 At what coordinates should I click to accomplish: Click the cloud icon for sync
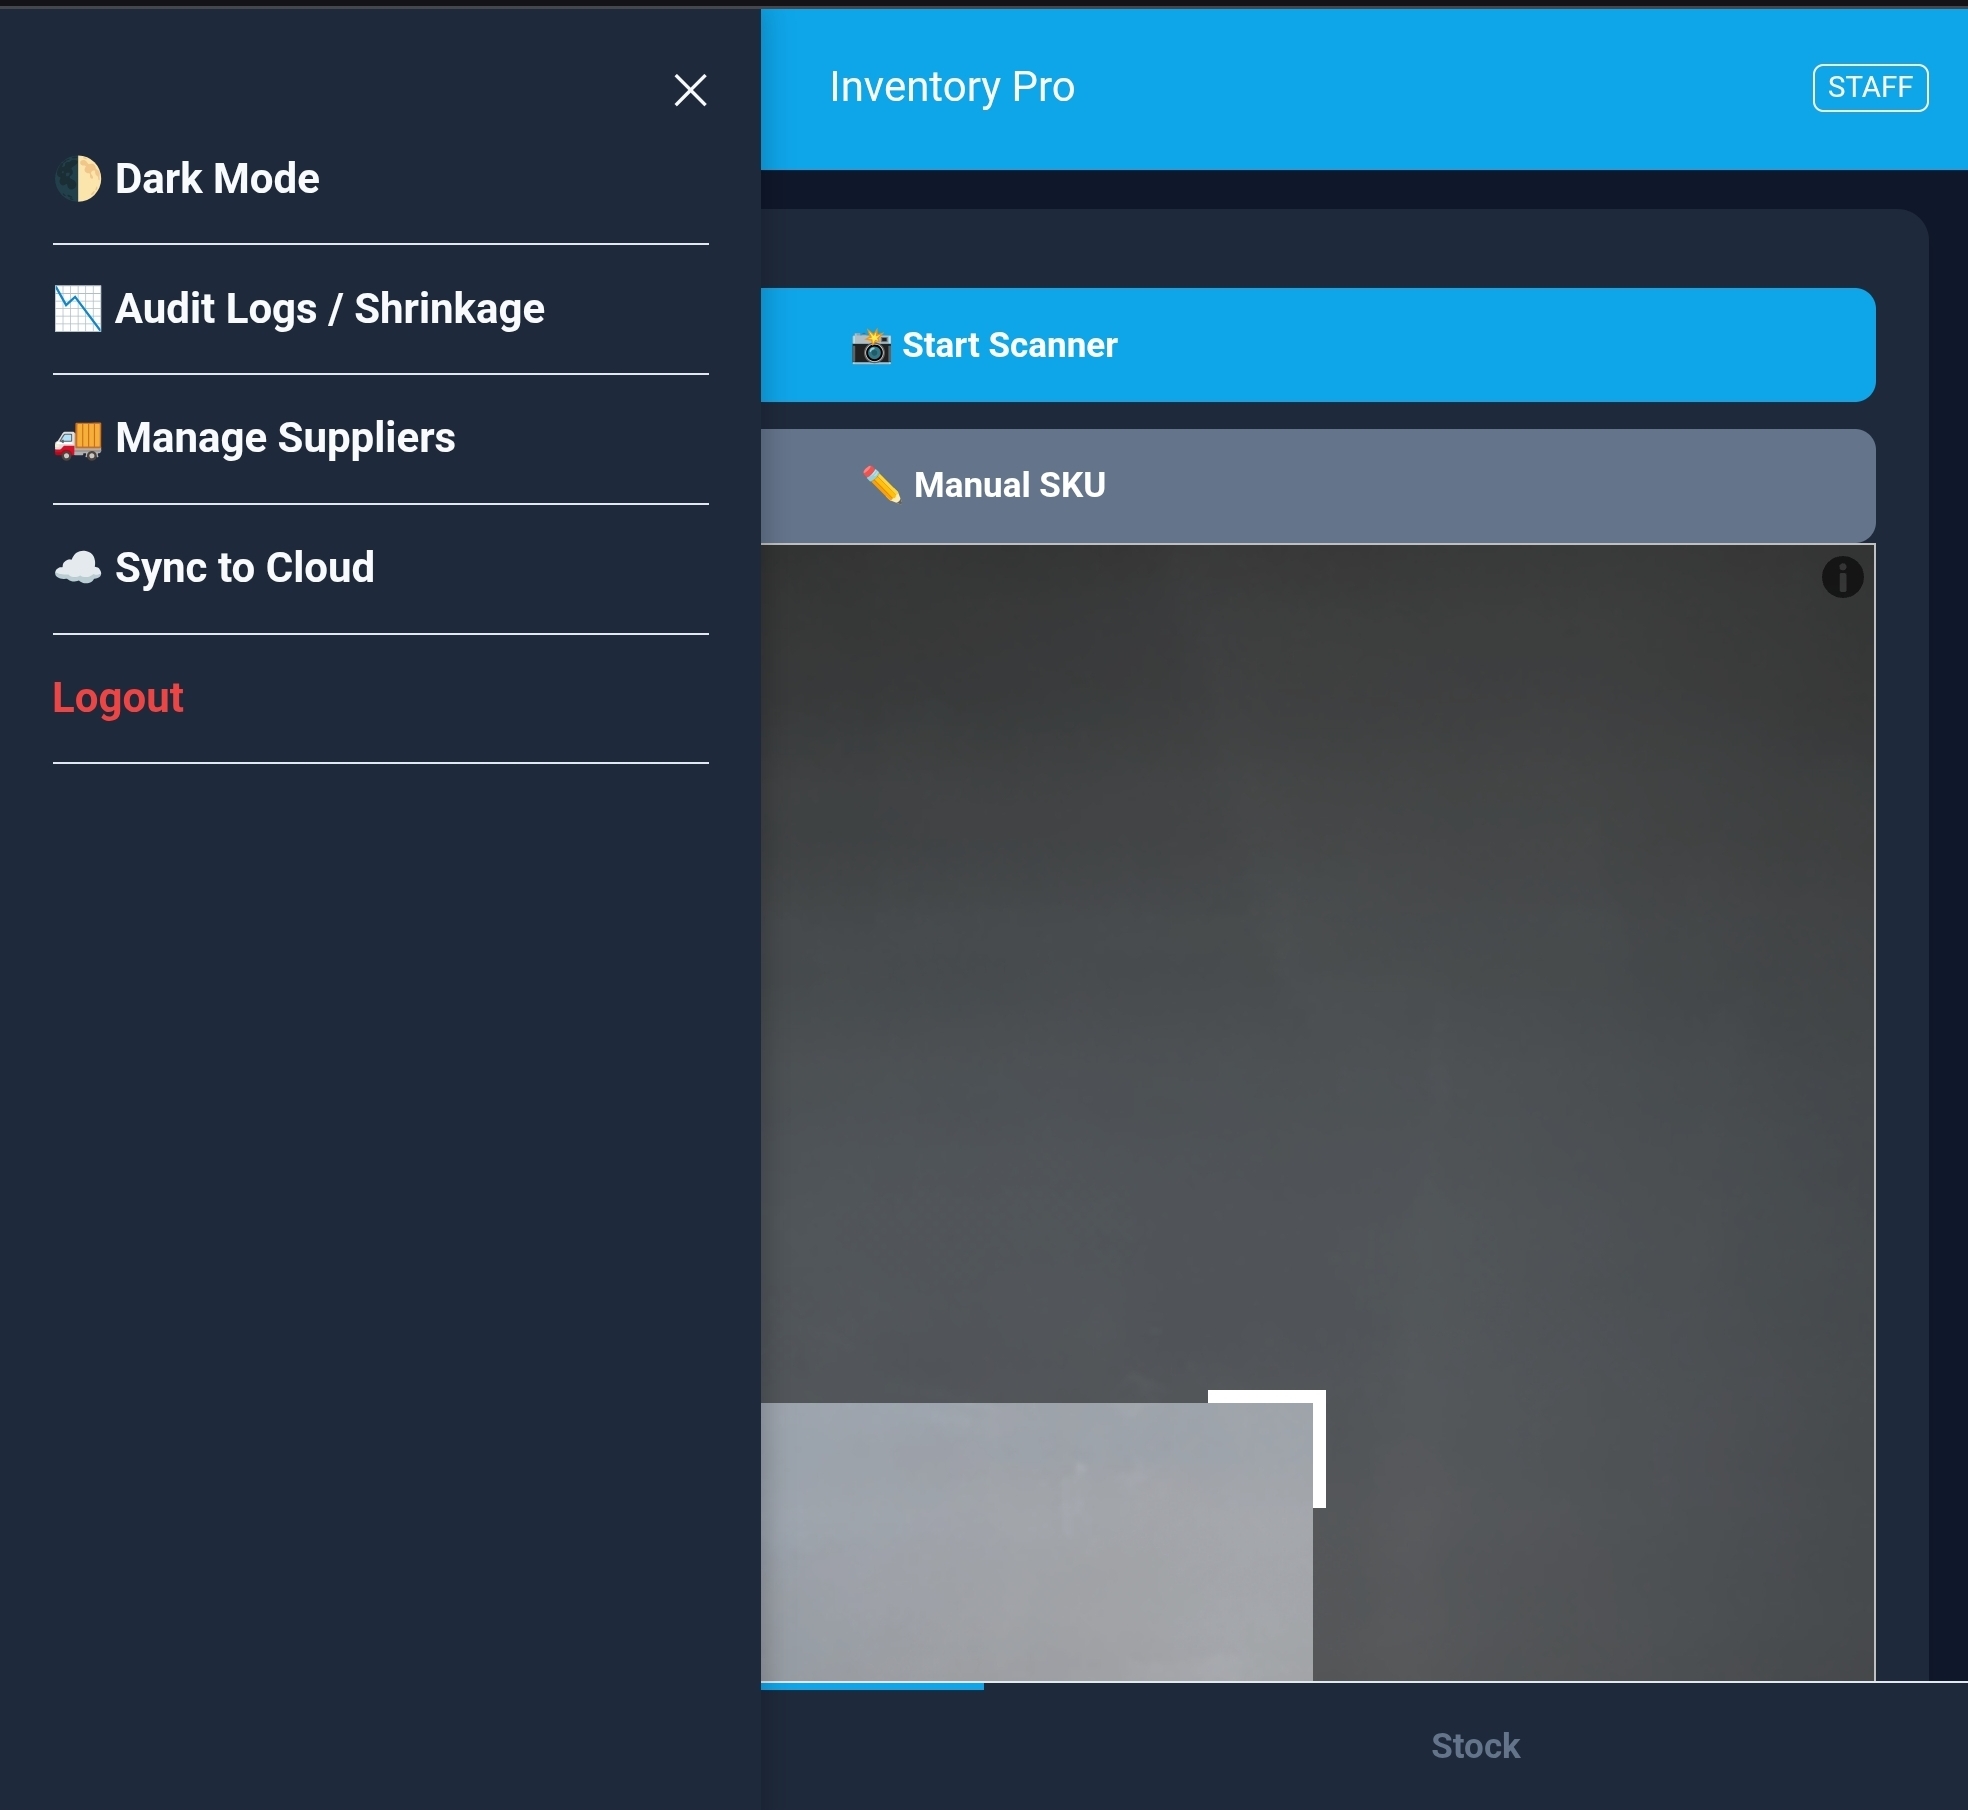point(78,567)
